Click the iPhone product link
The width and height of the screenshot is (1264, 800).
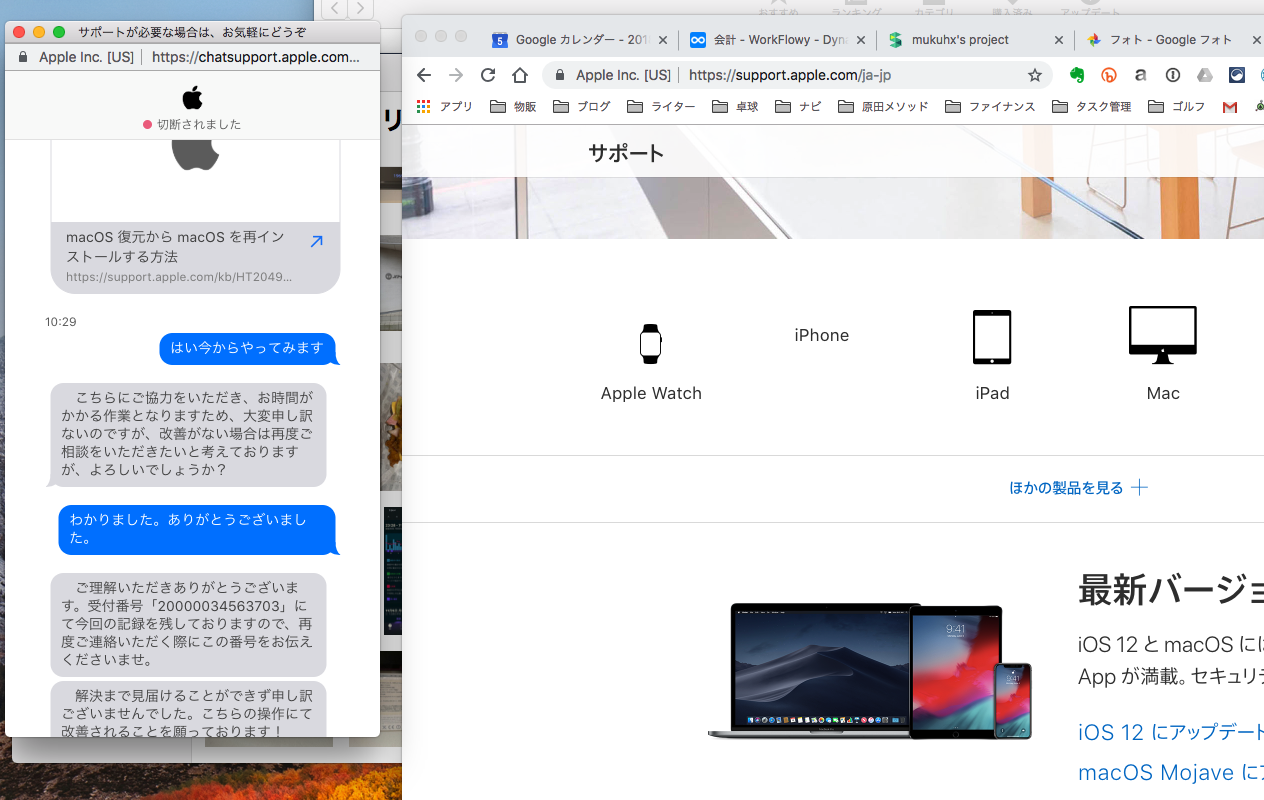(822, 335)
